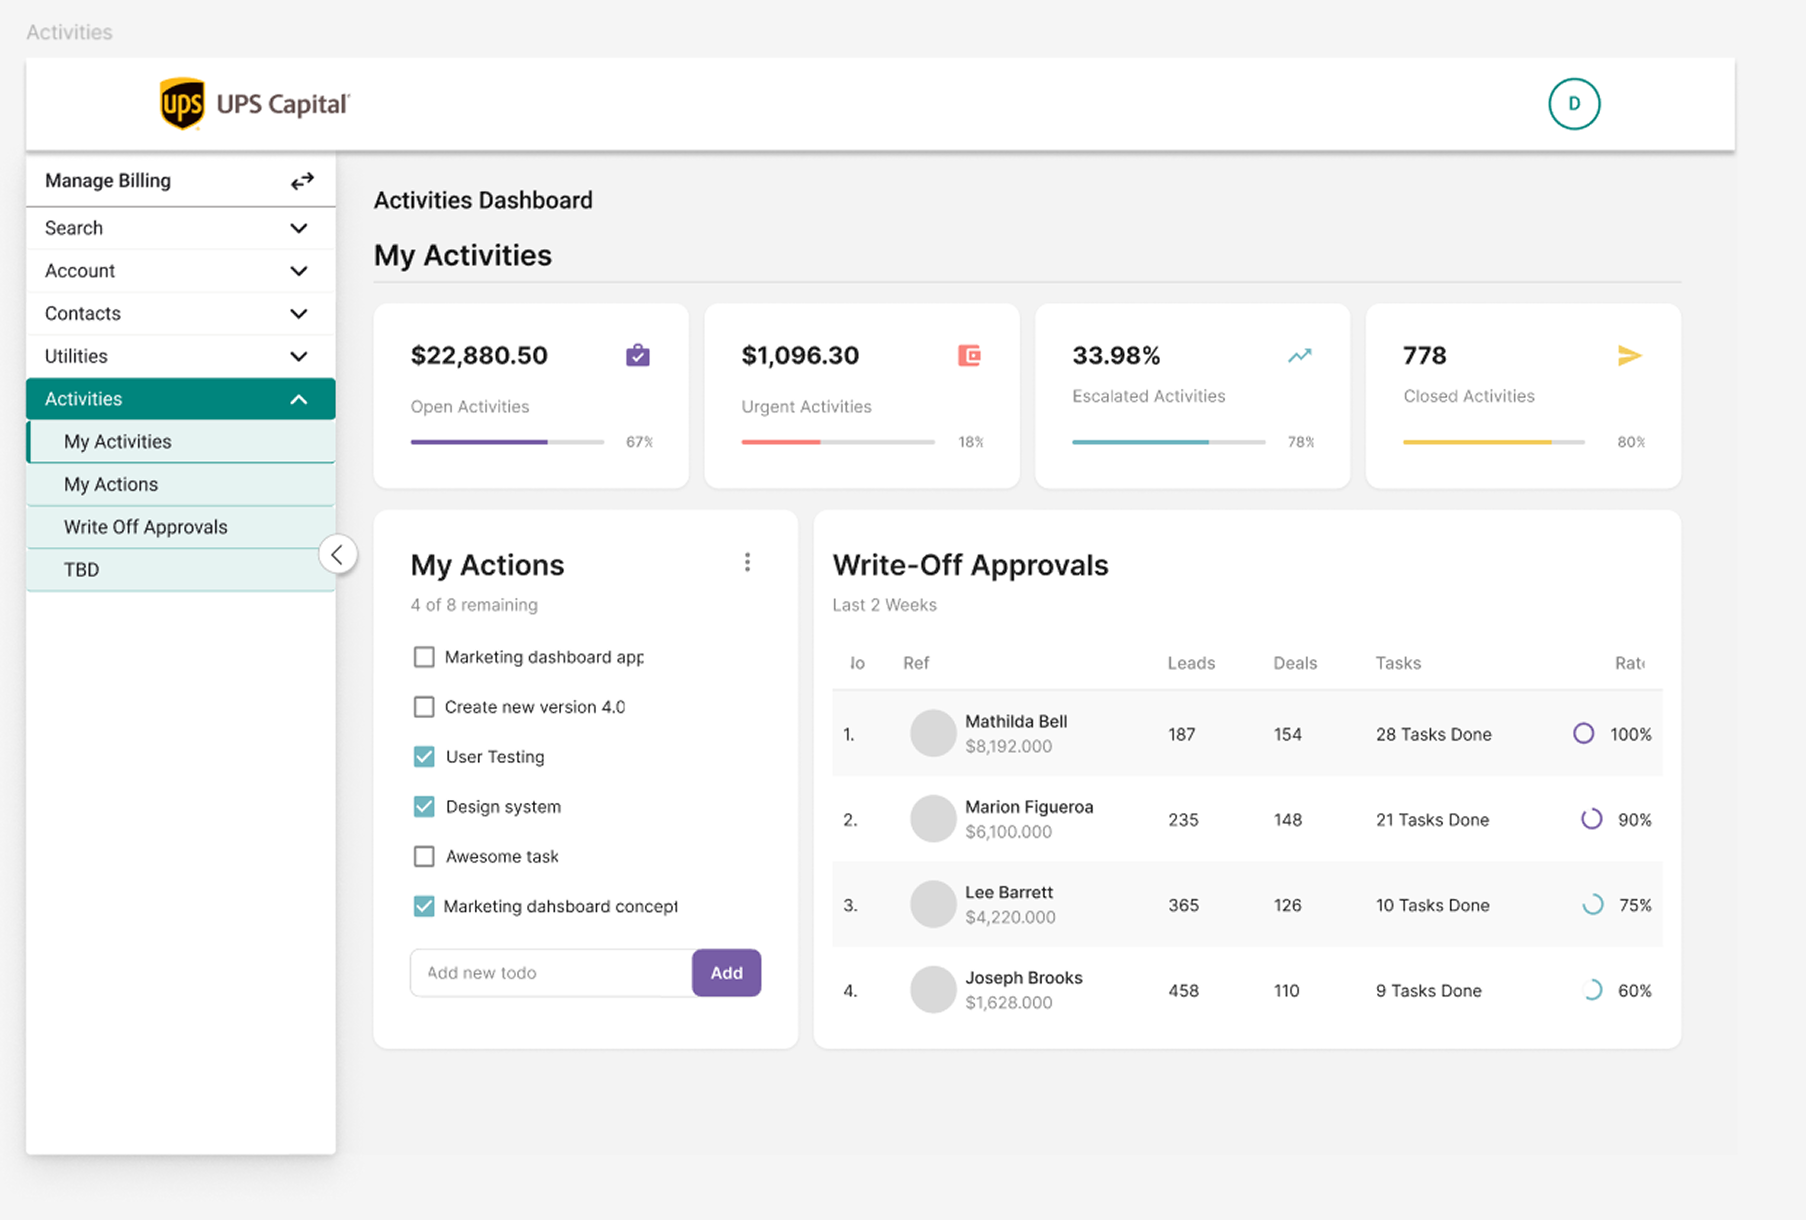Check the Create new version 4.0 task

(424, 707)
